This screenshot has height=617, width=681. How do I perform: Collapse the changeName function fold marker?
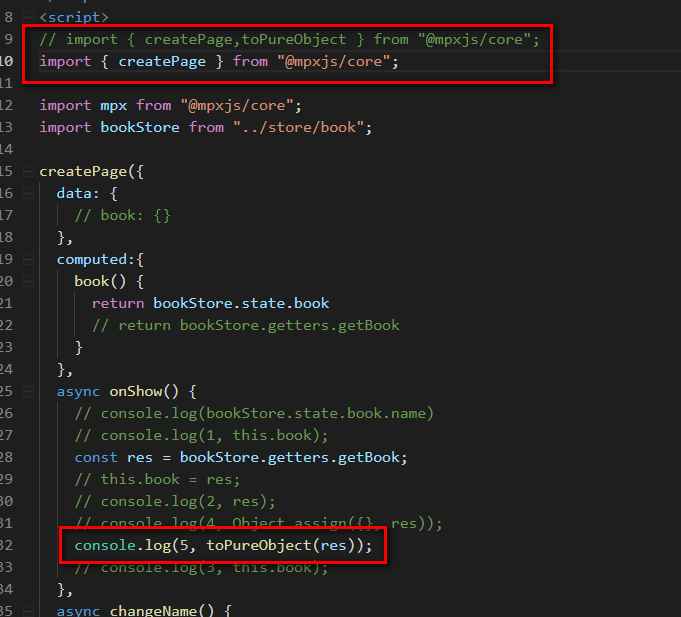28,611
